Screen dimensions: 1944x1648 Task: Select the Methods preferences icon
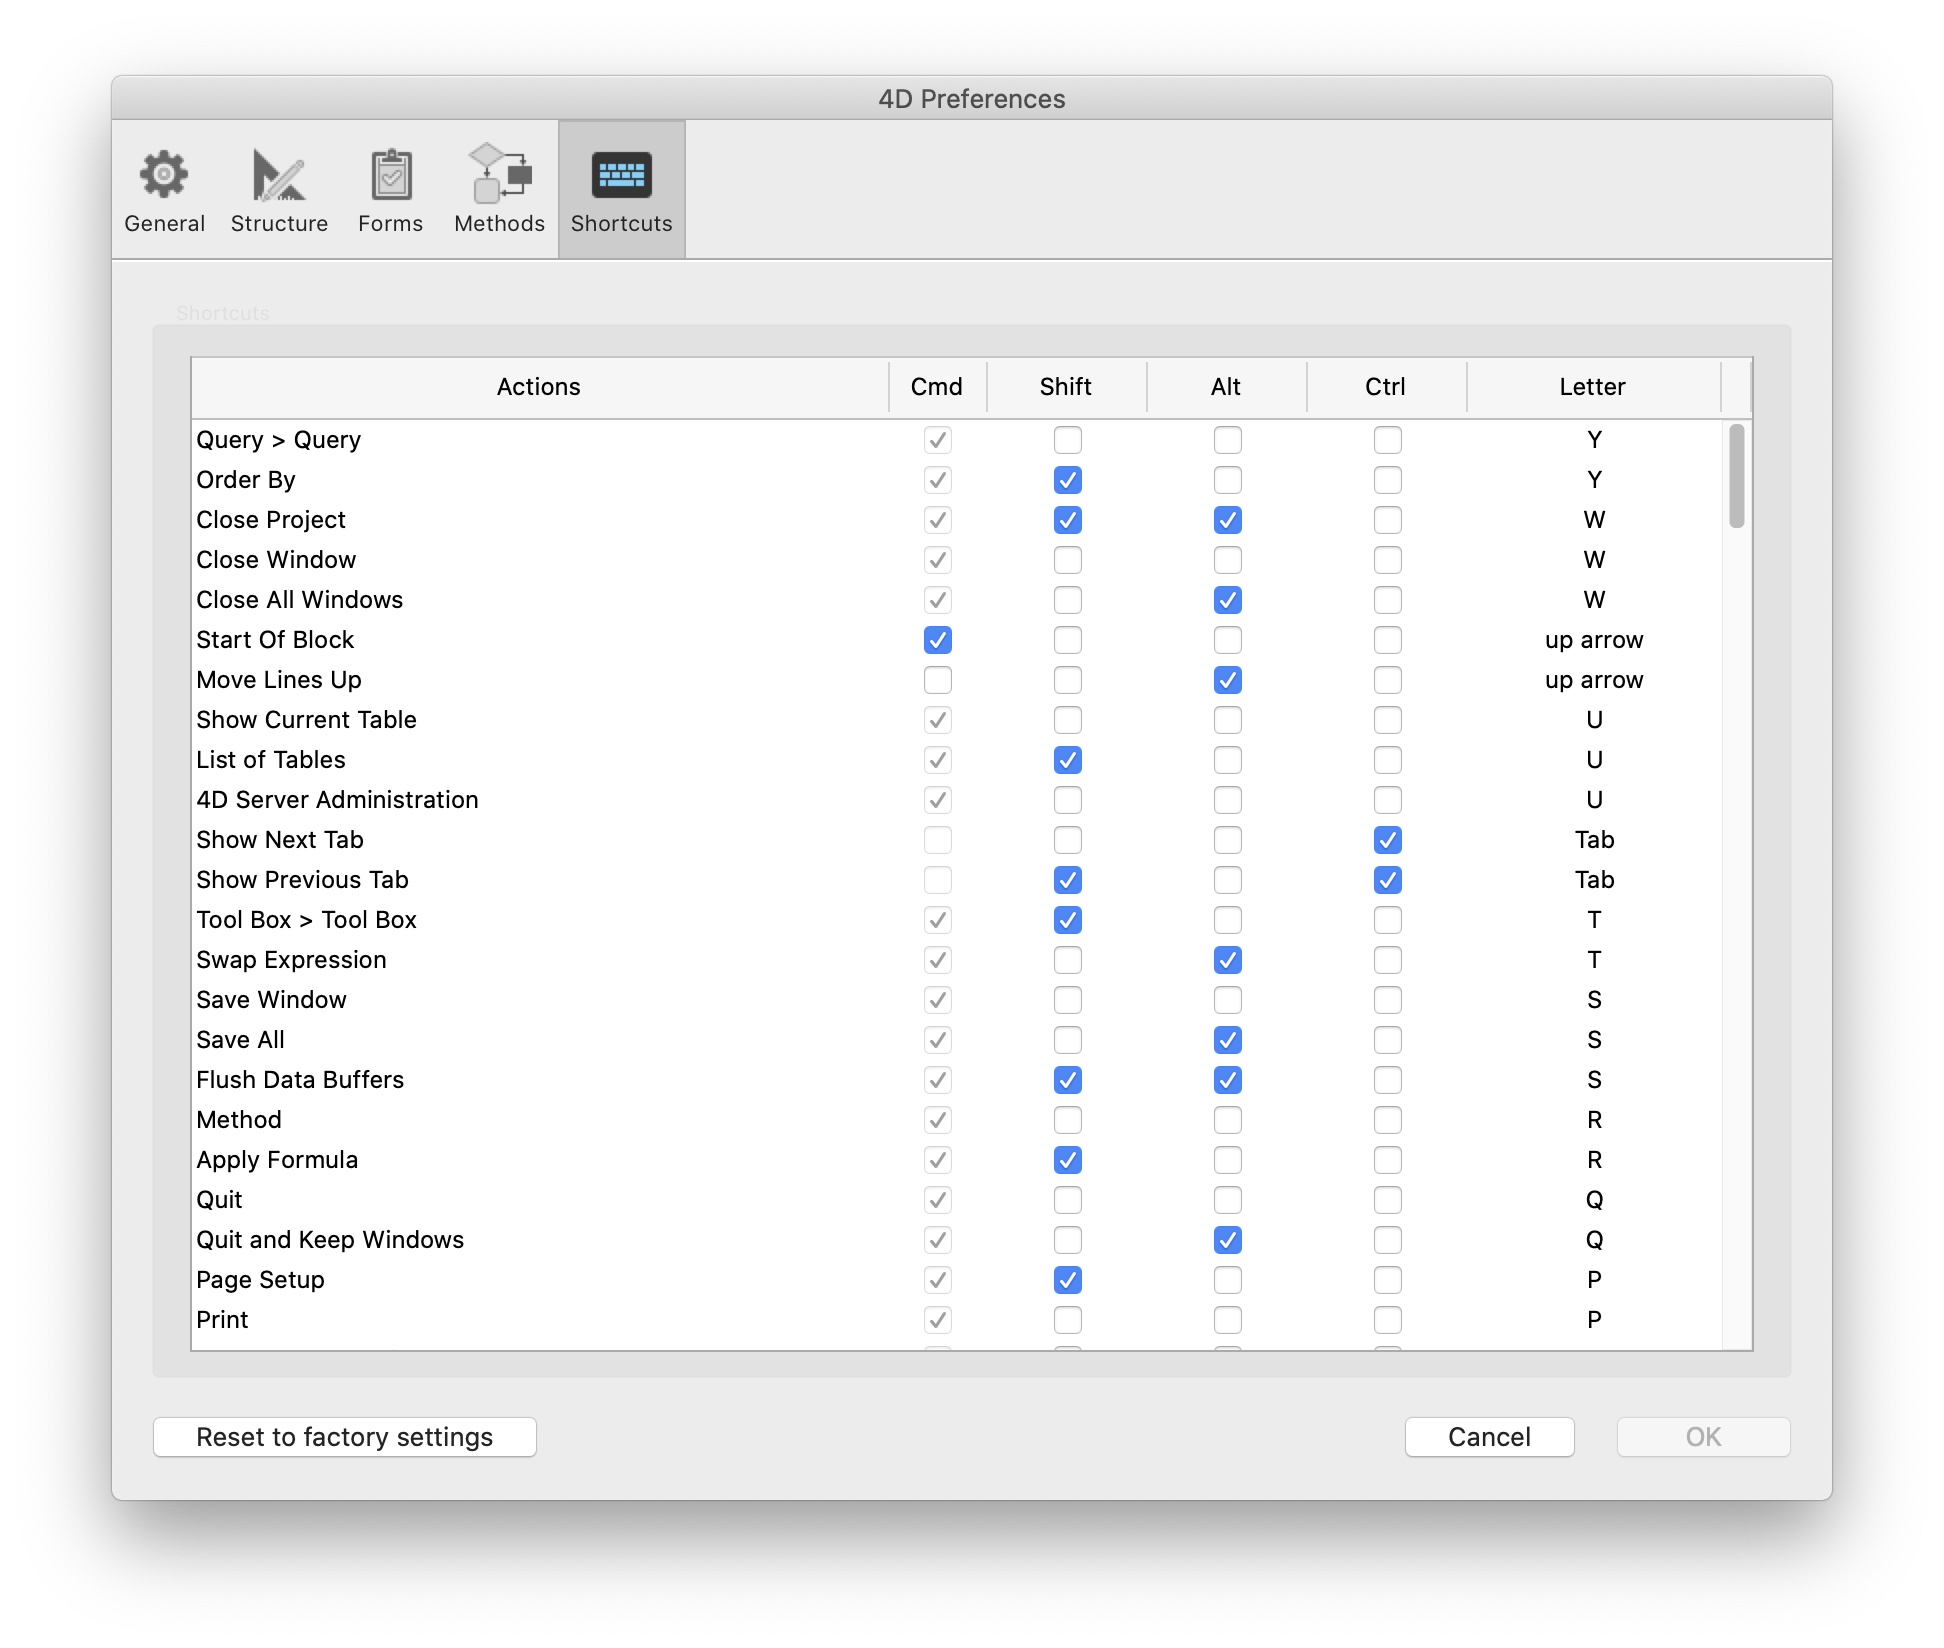click(x=499, y=190)
